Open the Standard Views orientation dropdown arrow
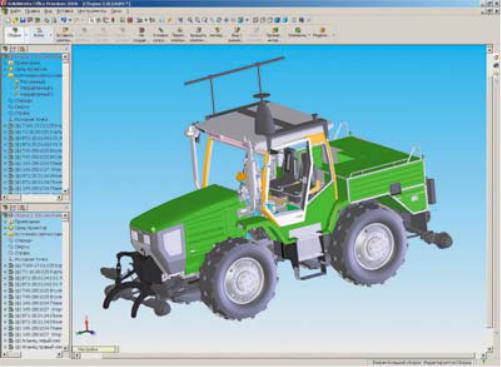501x367 pixels. pos(247,20)
